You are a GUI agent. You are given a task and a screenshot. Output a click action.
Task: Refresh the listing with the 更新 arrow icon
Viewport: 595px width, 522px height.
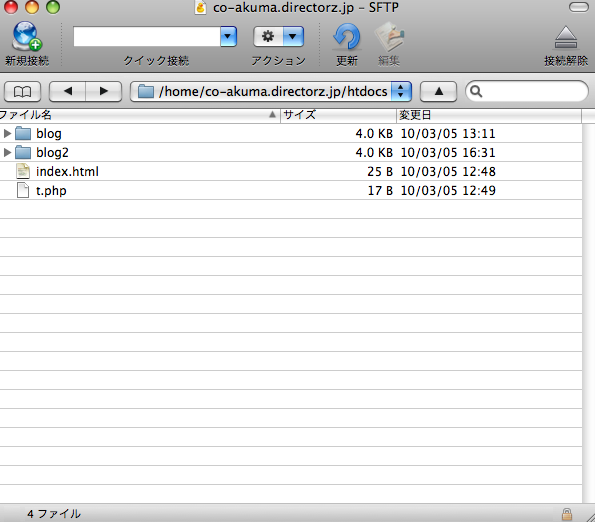point(346,37)
